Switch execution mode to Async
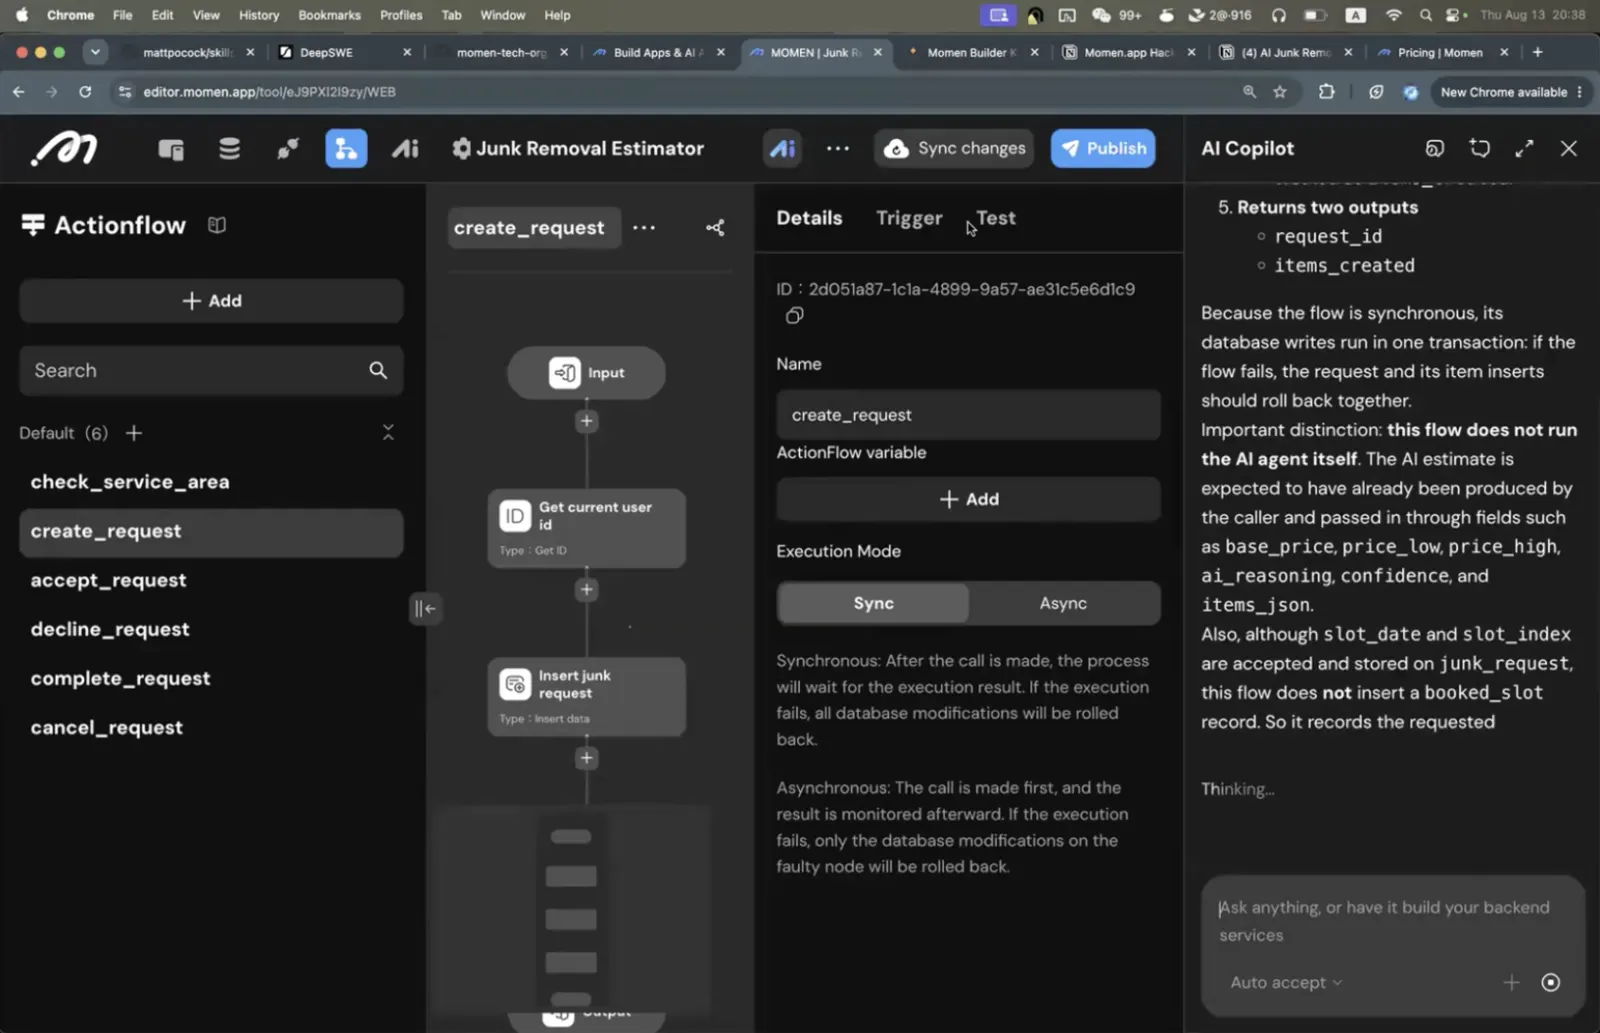This screenshot has height=1033, width=1600. tap(1063, 603)
